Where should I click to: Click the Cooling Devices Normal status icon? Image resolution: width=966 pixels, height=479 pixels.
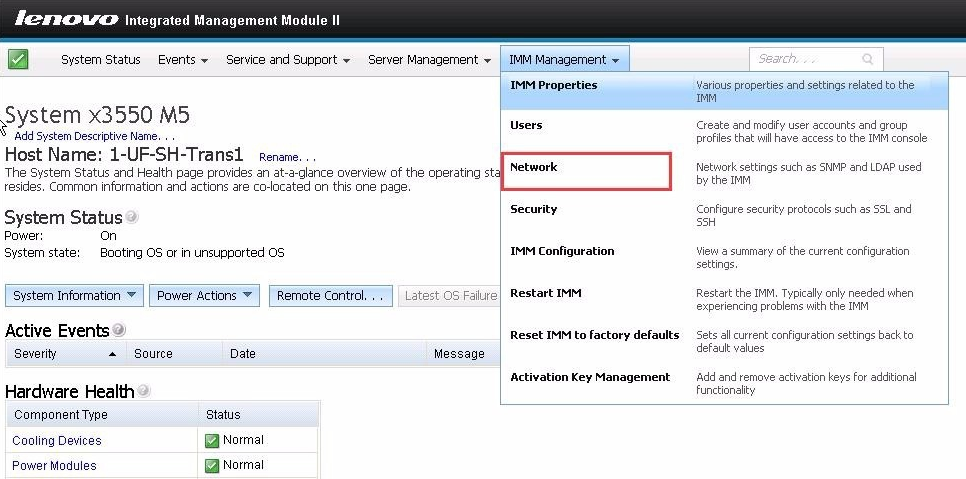click(212, 440)
